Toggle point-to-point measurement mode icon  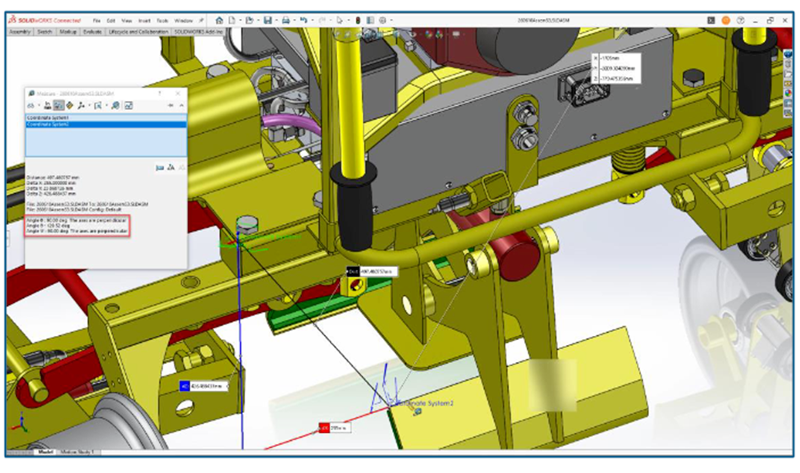point(69,106)
